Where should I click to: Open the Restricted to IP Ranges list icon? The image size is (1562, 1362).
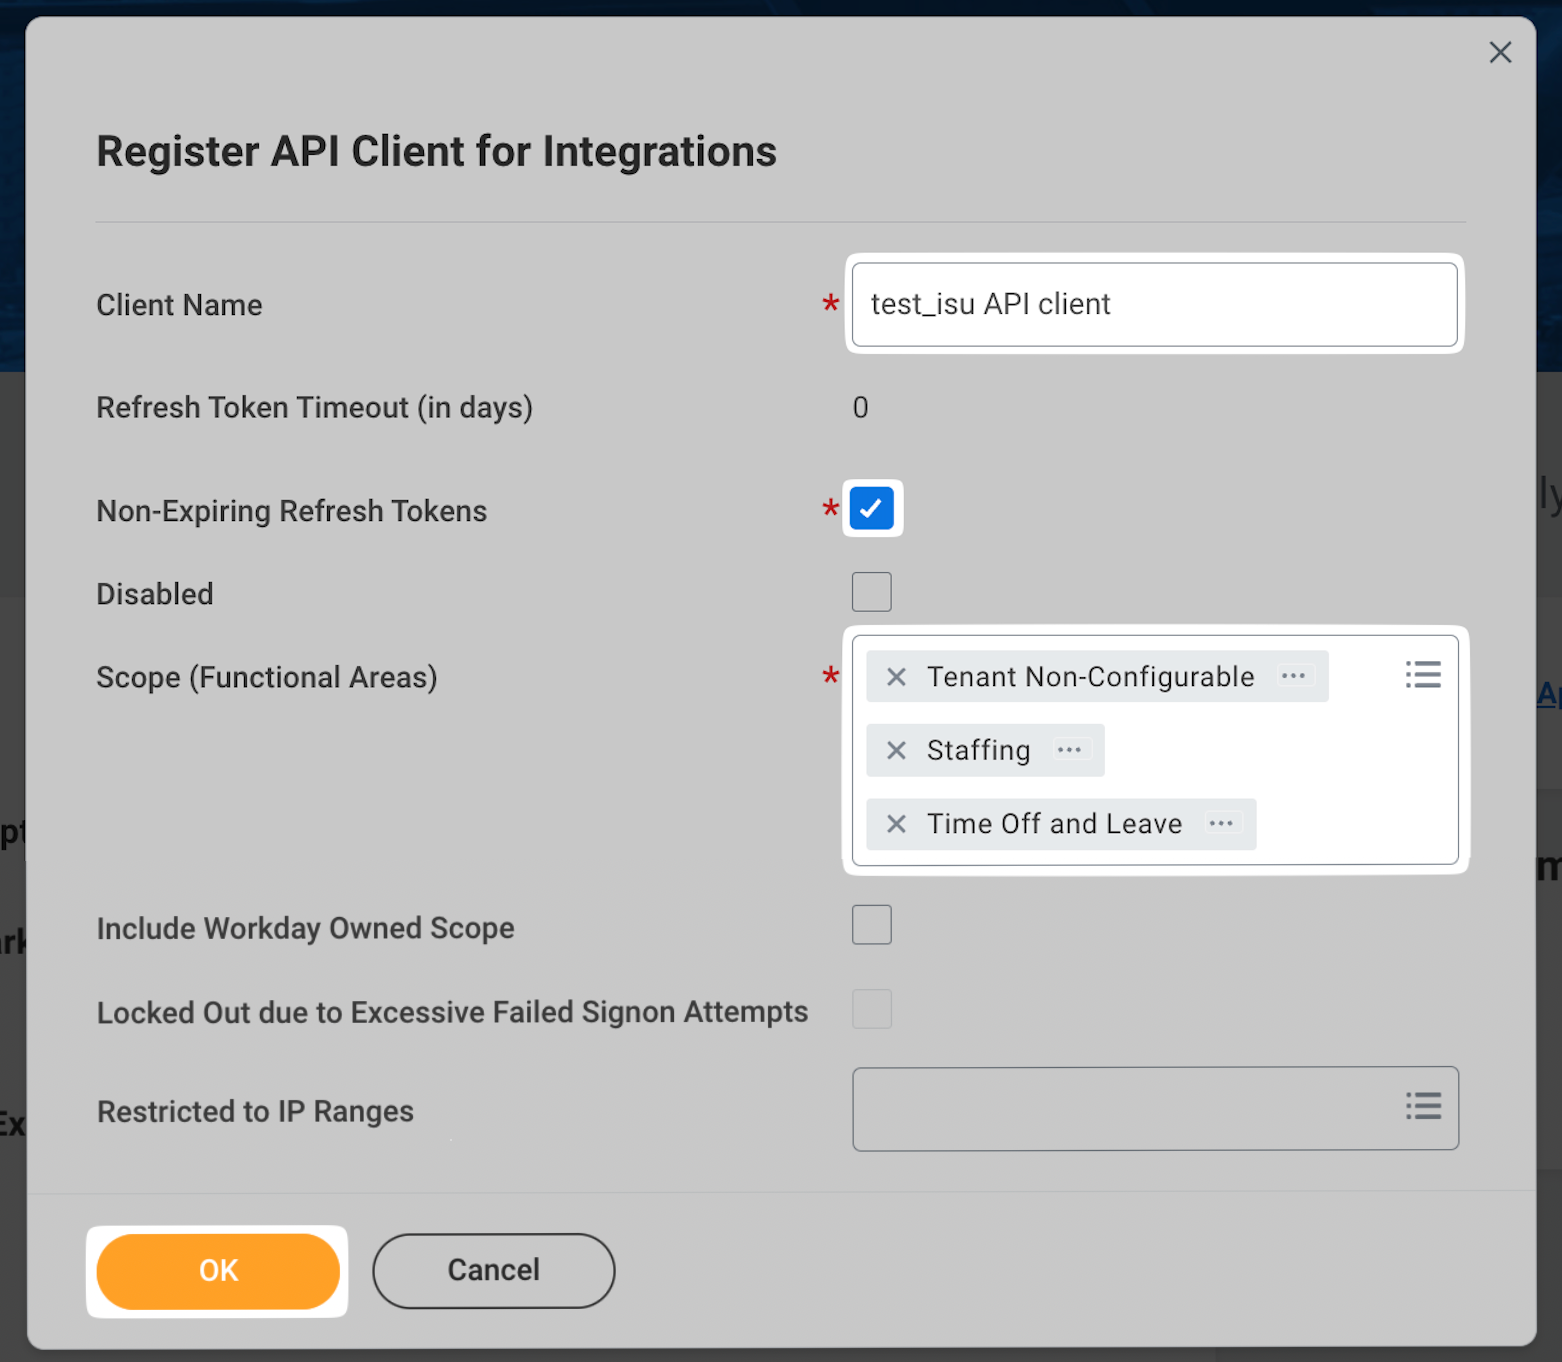(x=1422, y=1106)
